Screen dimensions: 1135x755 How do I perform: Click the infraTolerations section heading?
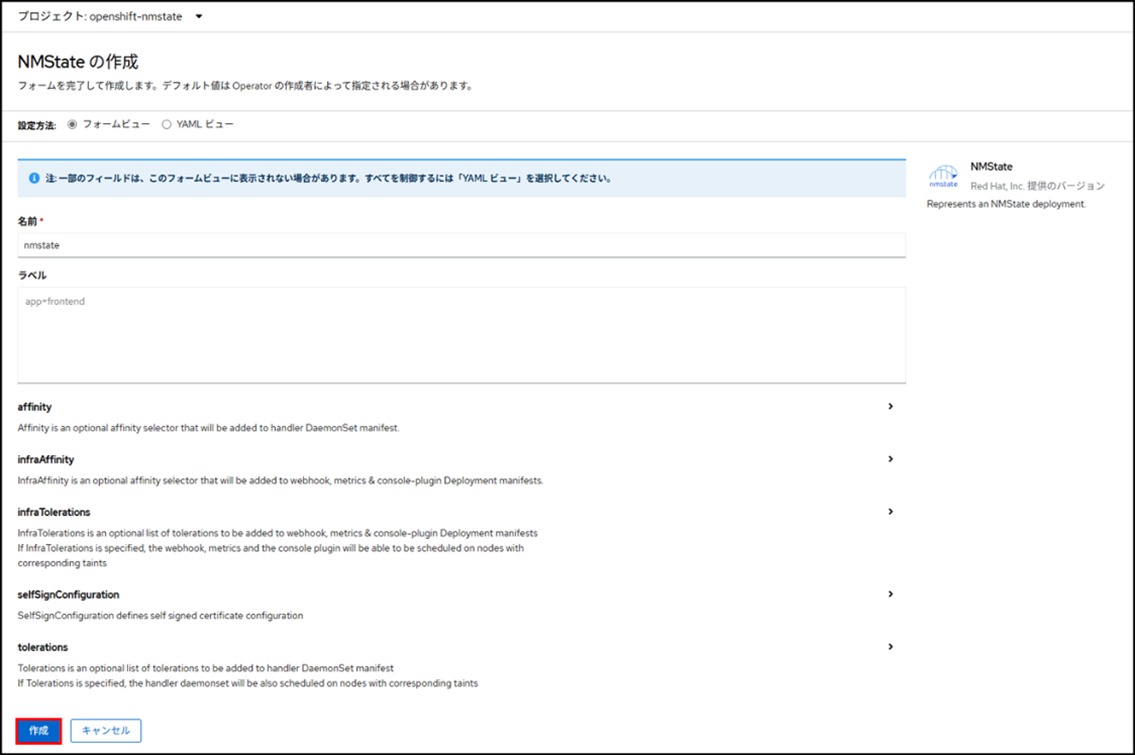(54, 512)
